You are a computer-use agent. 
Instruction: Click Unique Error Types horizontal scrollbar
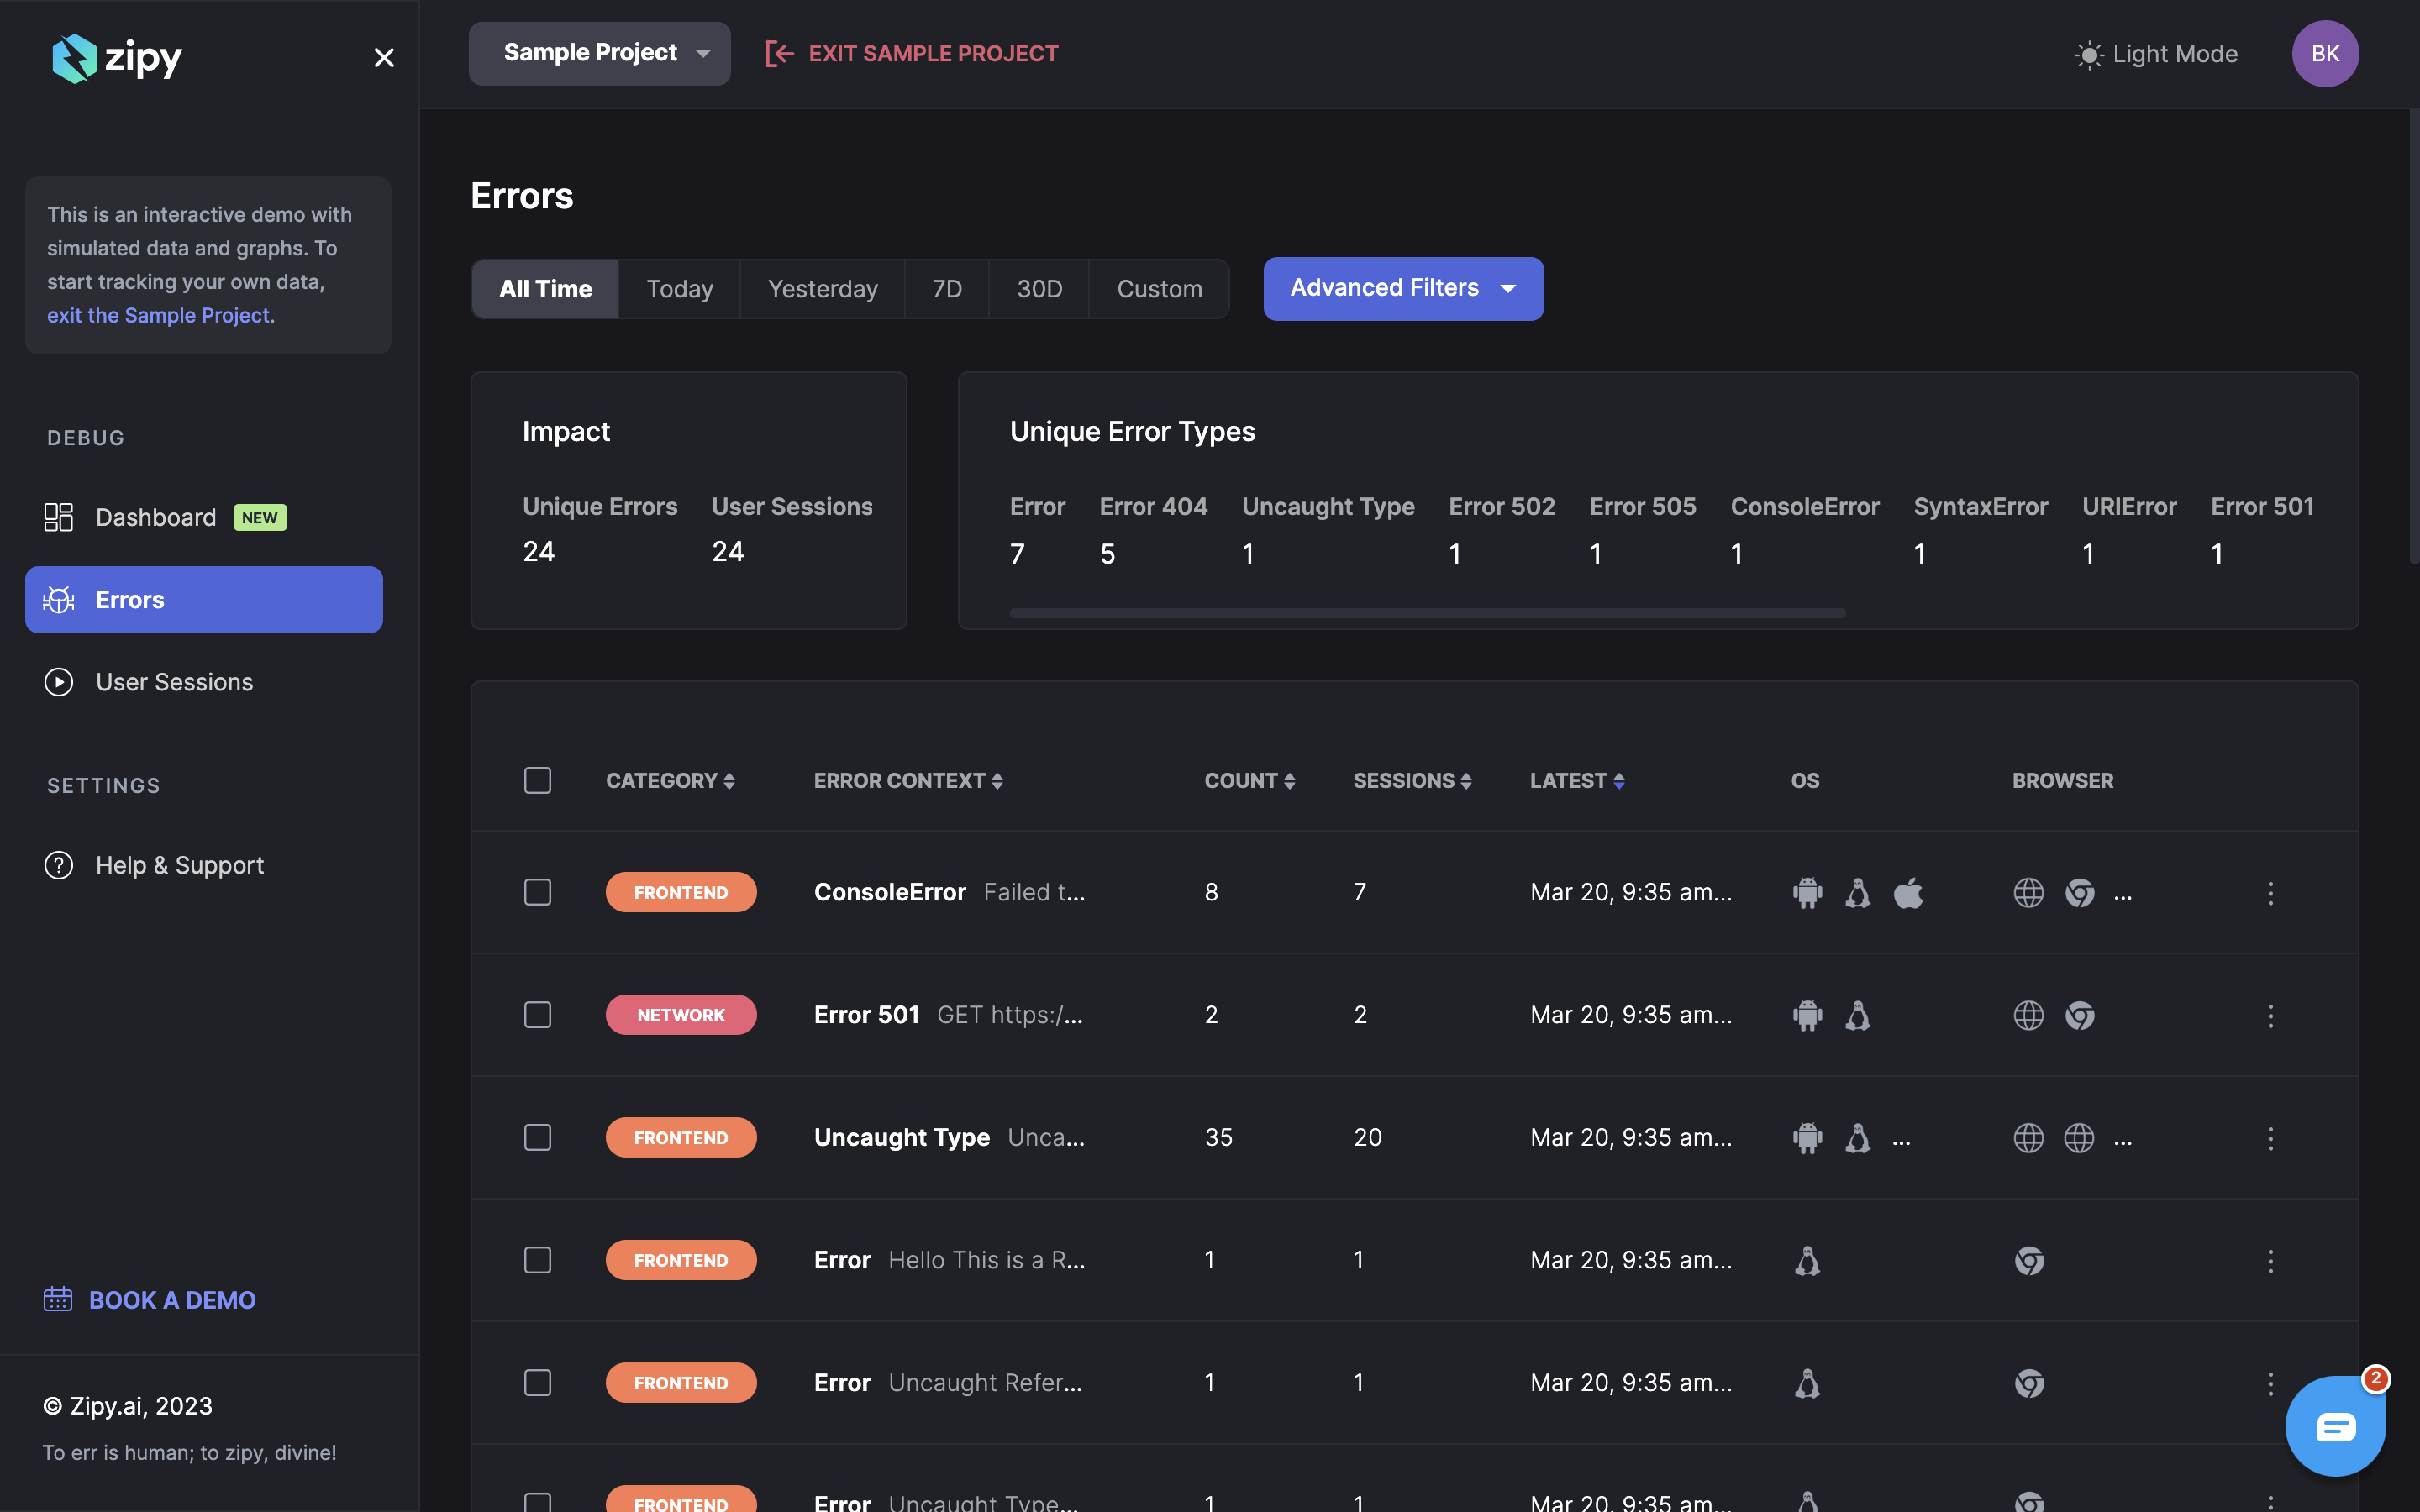click(x=1427, y=613)
